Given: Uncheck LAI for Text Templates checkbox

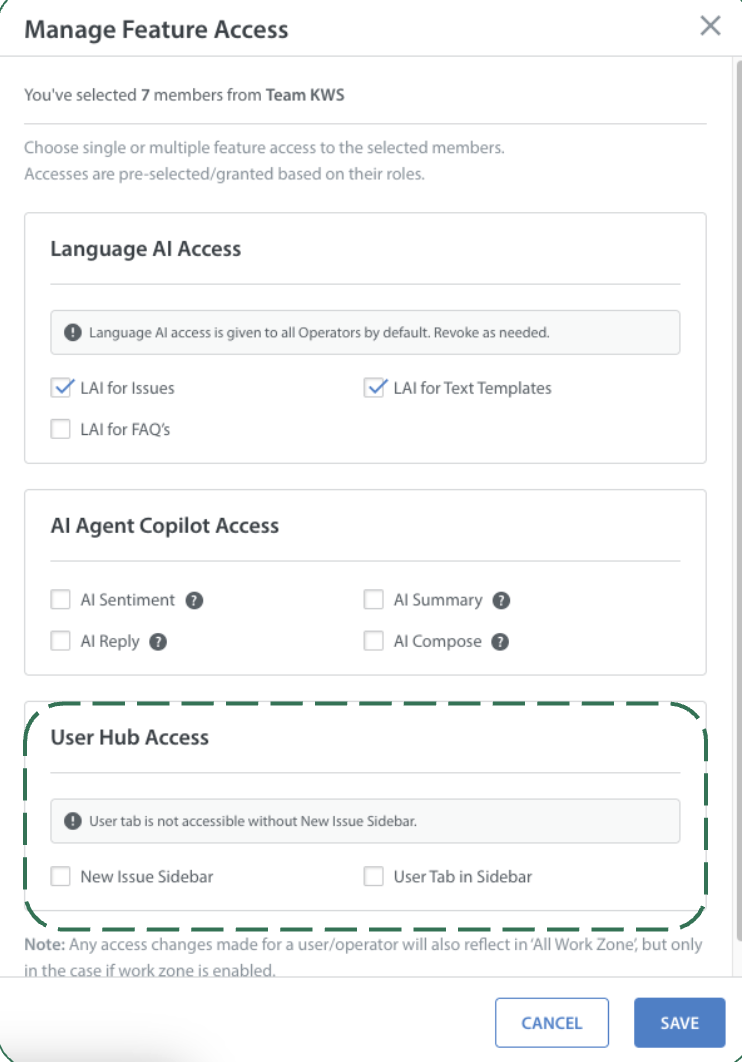Looking at the screenshot, I should click(374, 388).
